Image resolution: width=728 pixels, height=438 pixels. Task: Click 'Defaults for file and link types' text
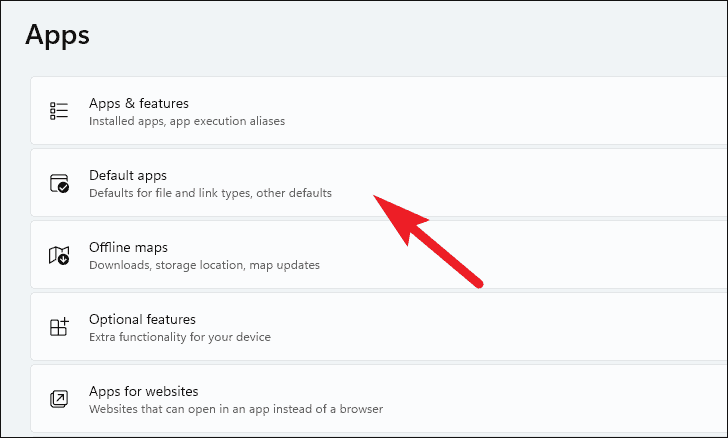click(170, 193)
